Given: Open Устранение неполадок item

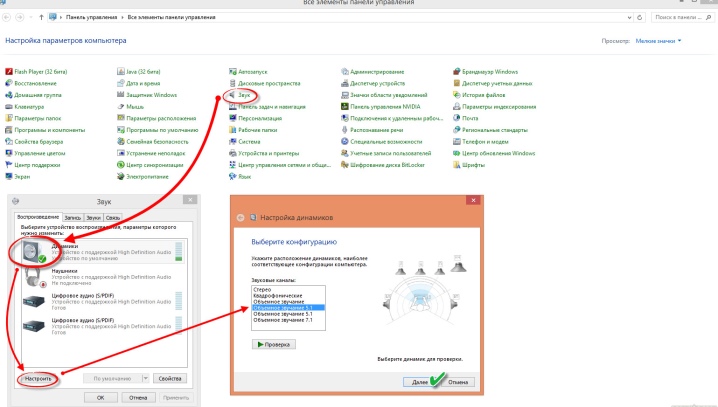Looking at the screenshot, I should (x=151, y=153).
